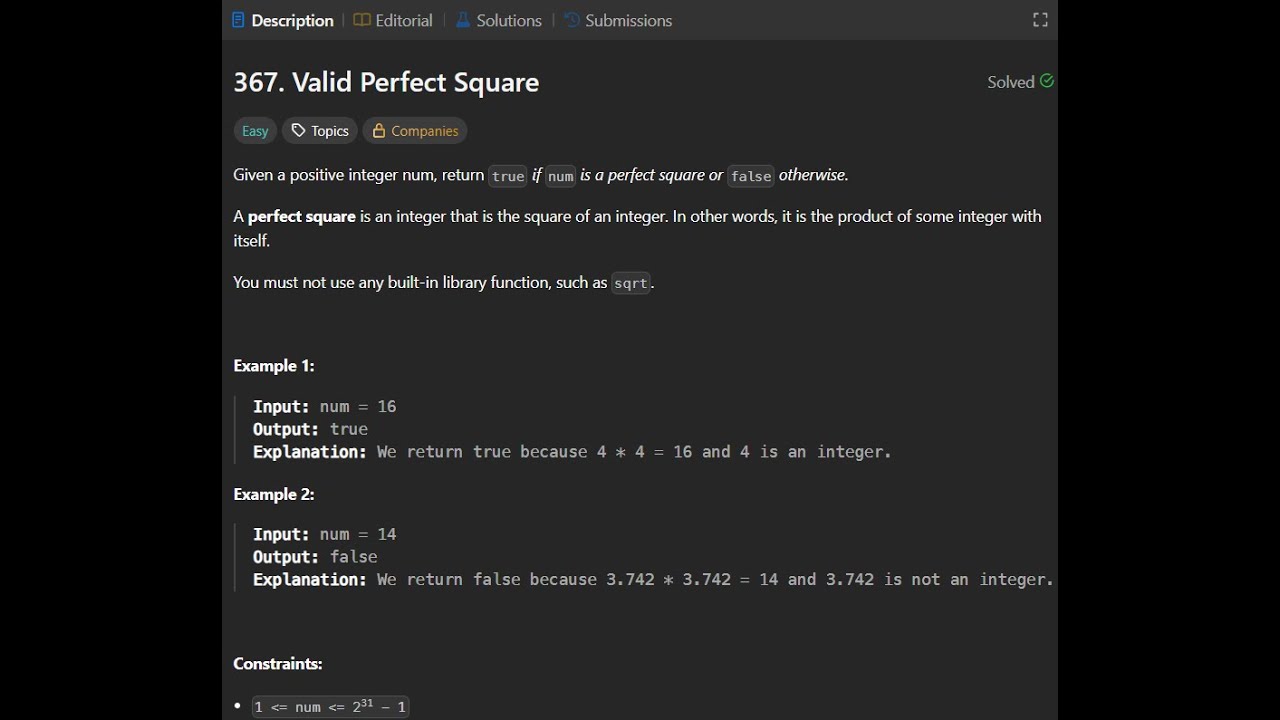Expand panel with the fullscreen icon

point(1040,20)
